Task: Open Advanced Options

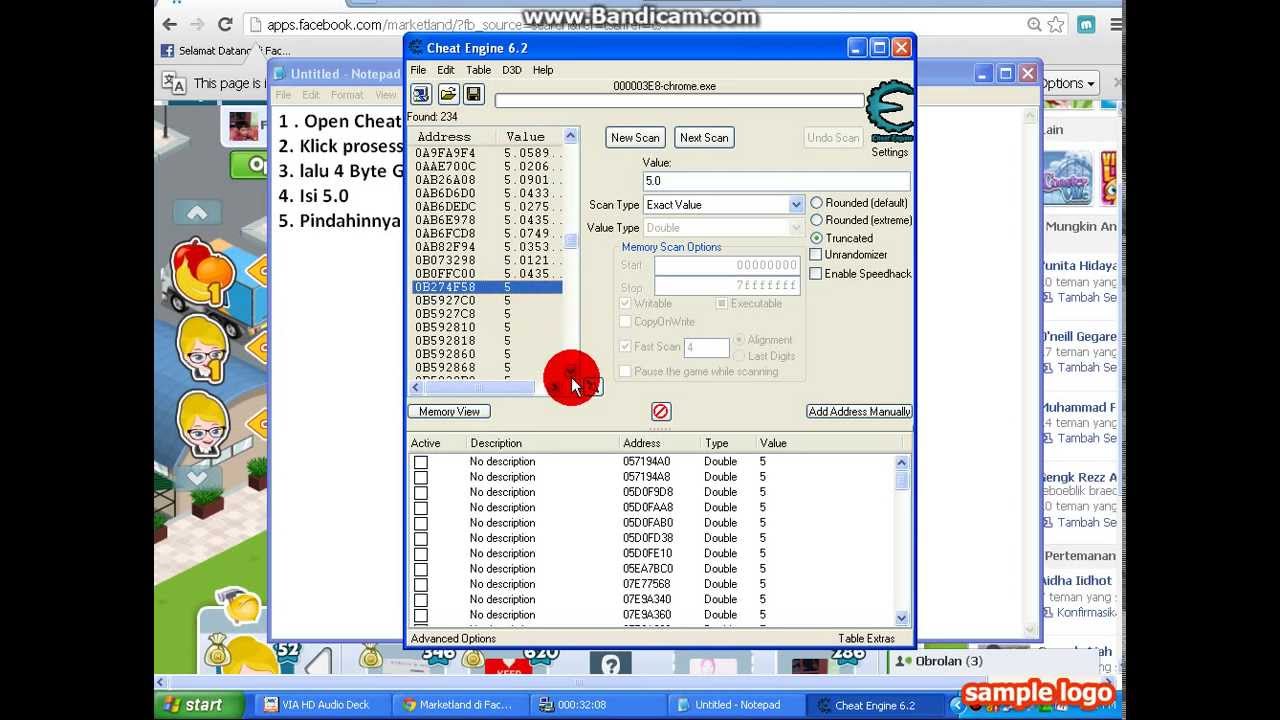Action: [x=453, y=638]
